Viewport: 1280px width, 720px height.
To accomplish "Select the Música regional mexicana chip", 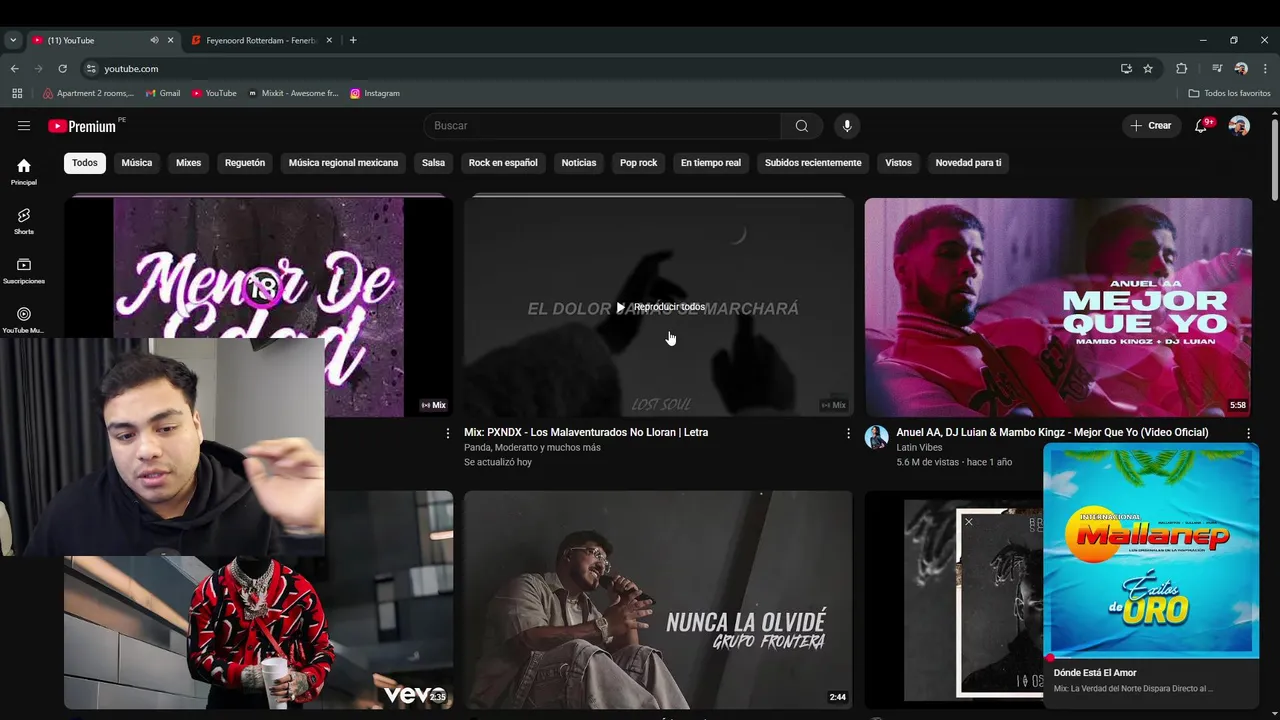I will [x=343, y=163].
